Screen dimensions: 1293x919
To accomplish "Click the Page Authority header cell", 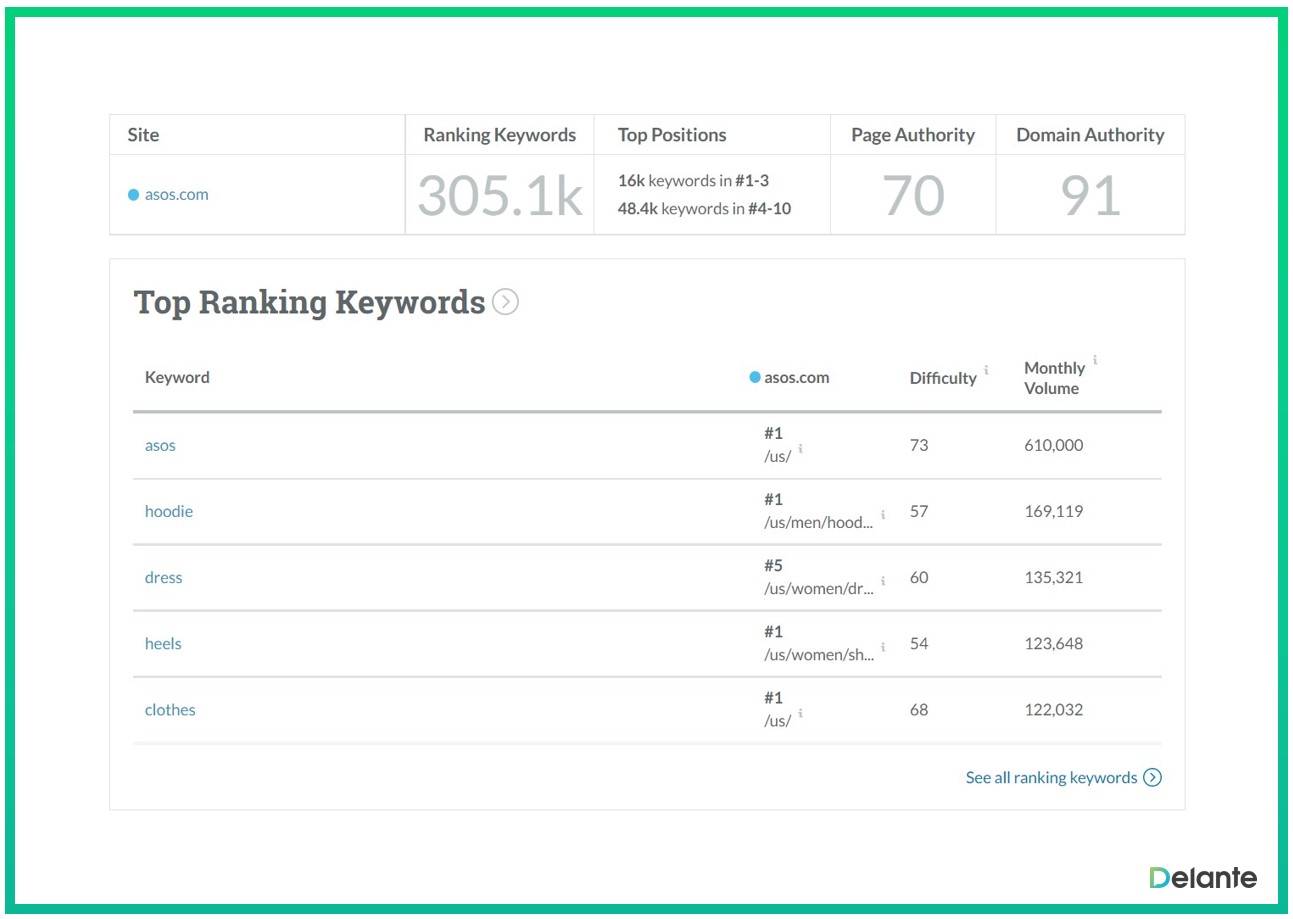I will (913, 135).
